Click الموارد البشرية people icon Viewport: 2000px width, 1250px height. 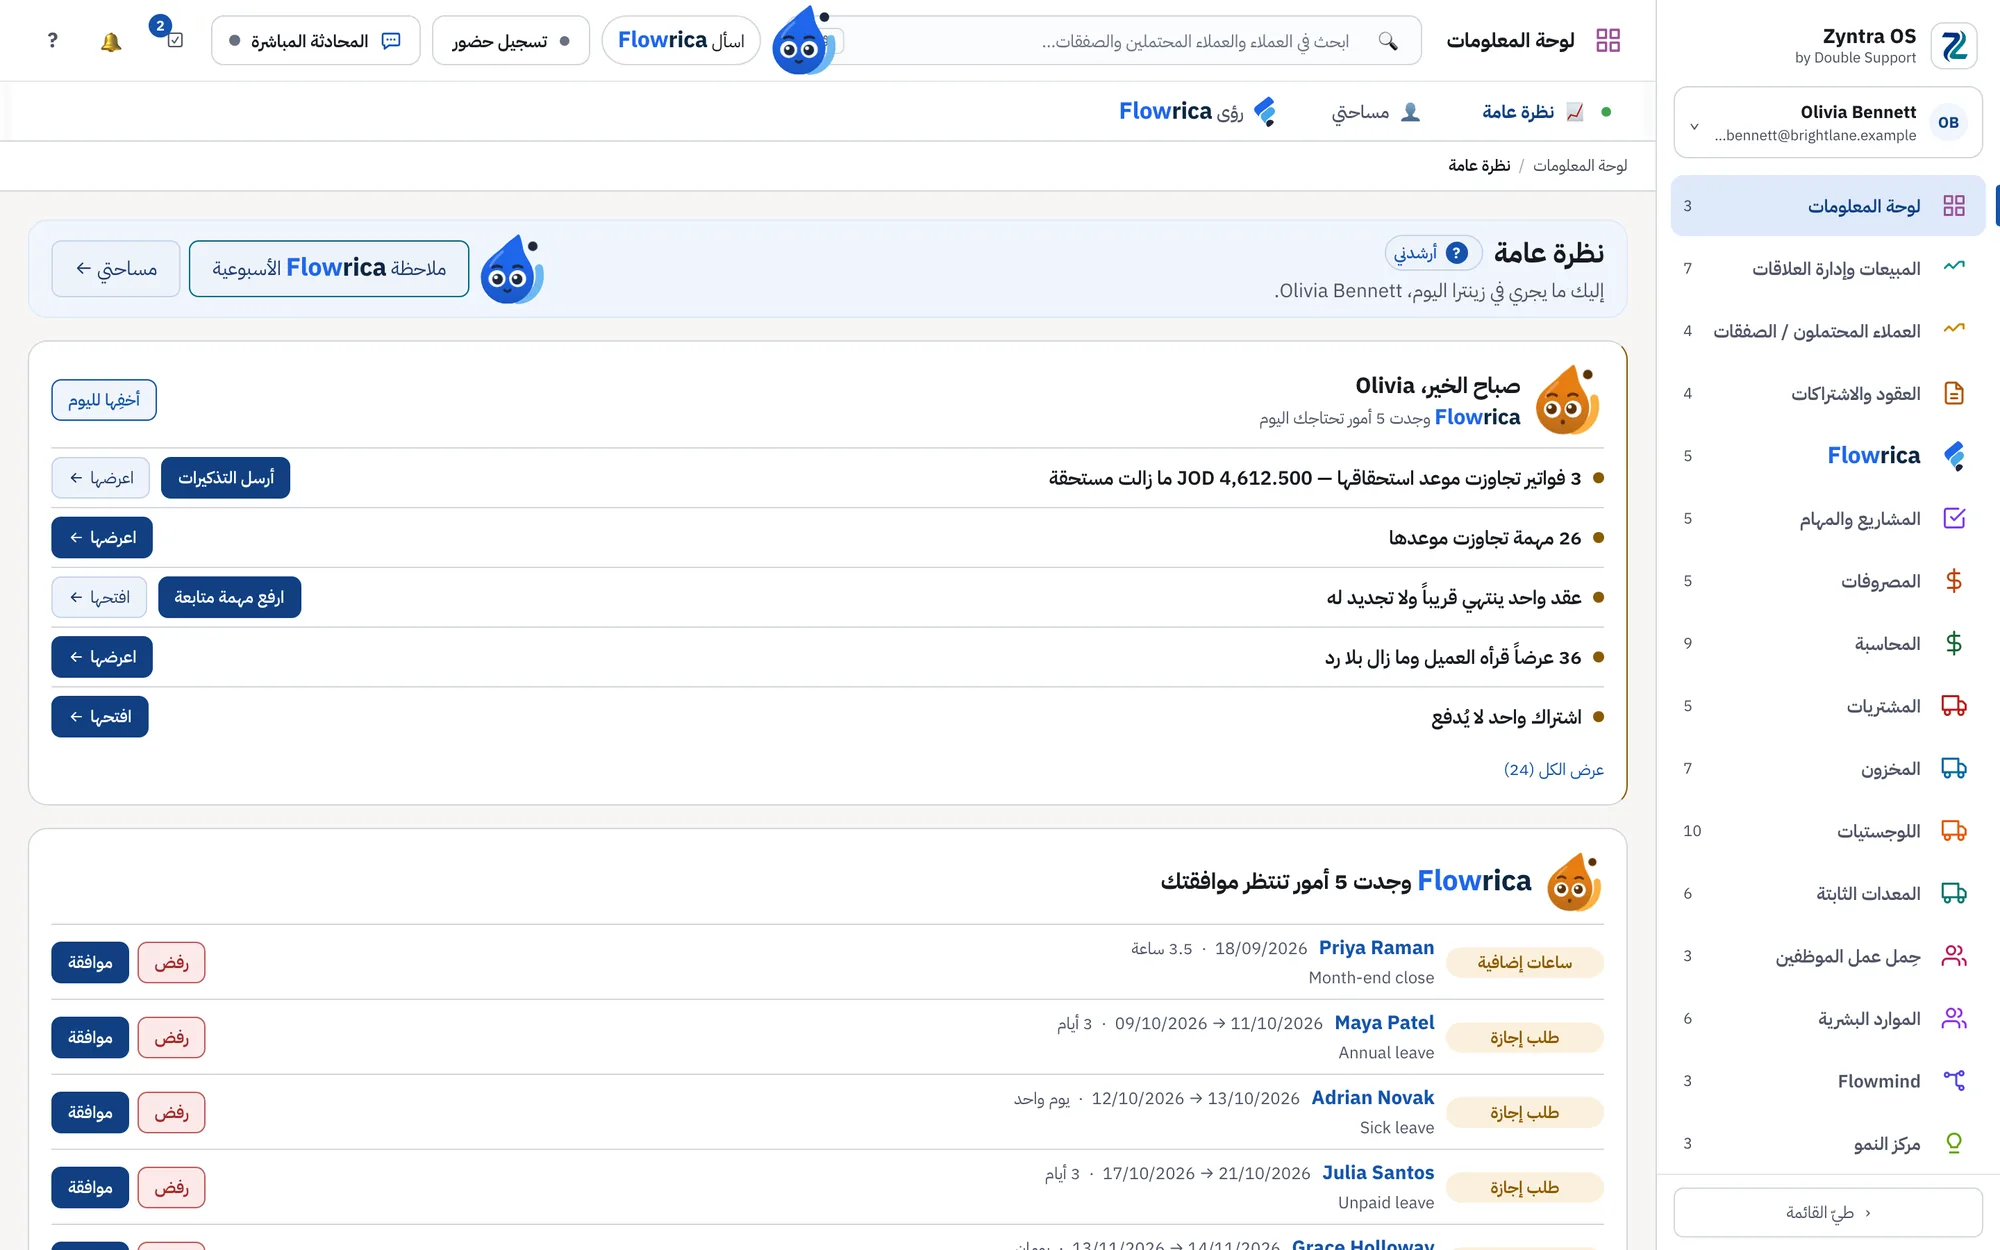tap(1954, 1018)
